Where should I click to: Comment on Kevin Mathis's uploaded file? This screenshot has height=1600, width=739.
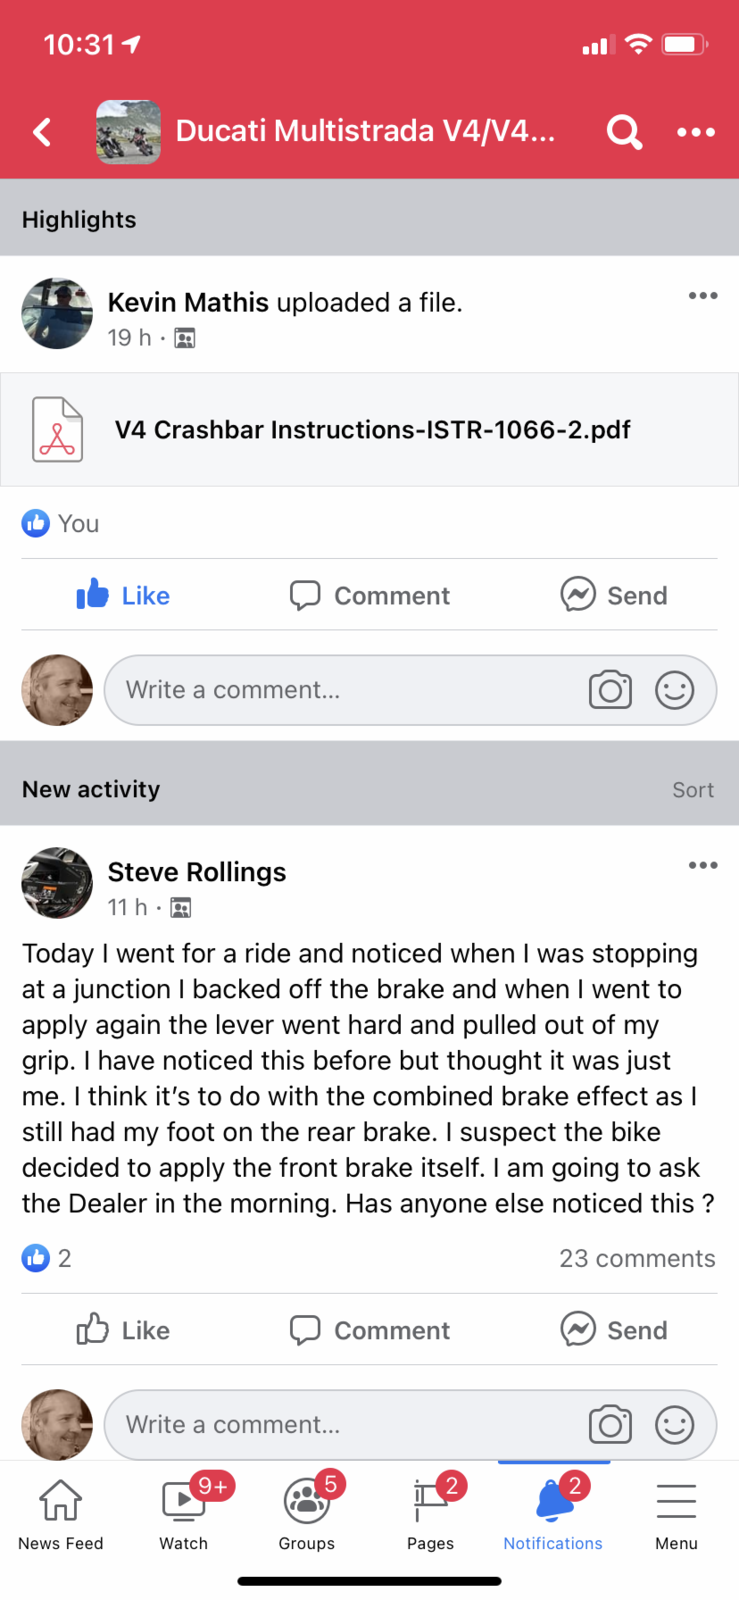click(x=370, y=596)
